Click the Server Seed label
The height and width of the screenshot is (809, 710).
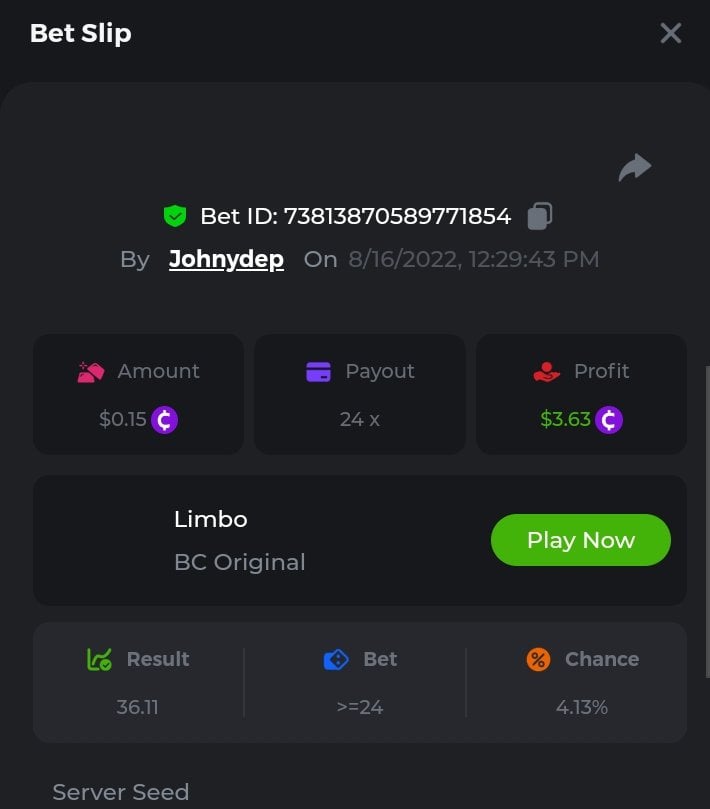(120, 792)
